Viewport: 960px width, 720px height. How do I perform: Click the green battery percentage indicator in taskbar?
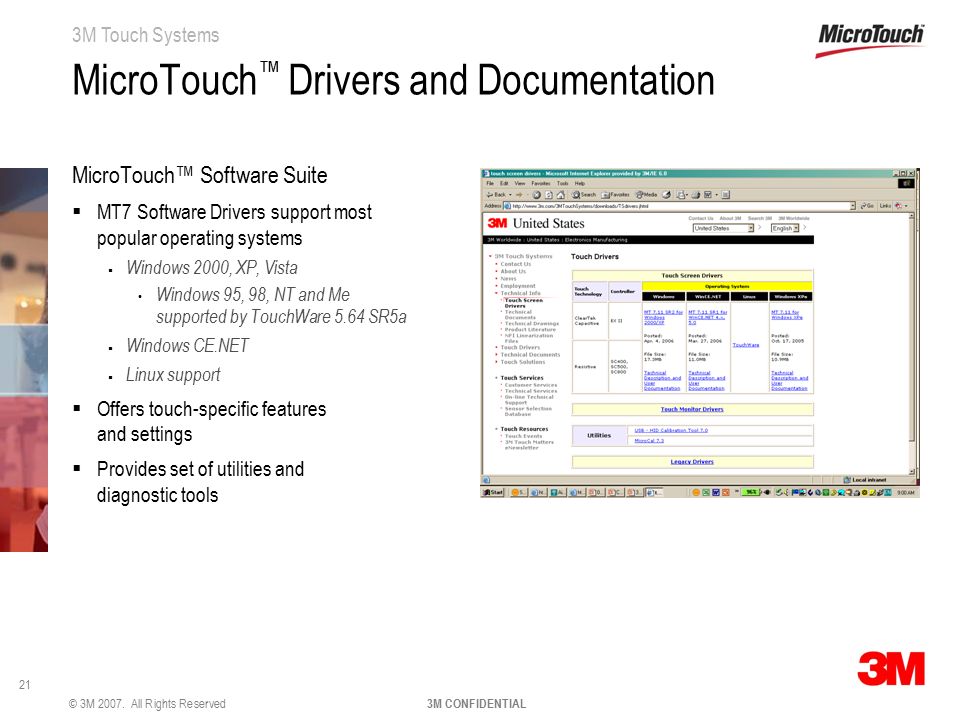coord(751,492)
